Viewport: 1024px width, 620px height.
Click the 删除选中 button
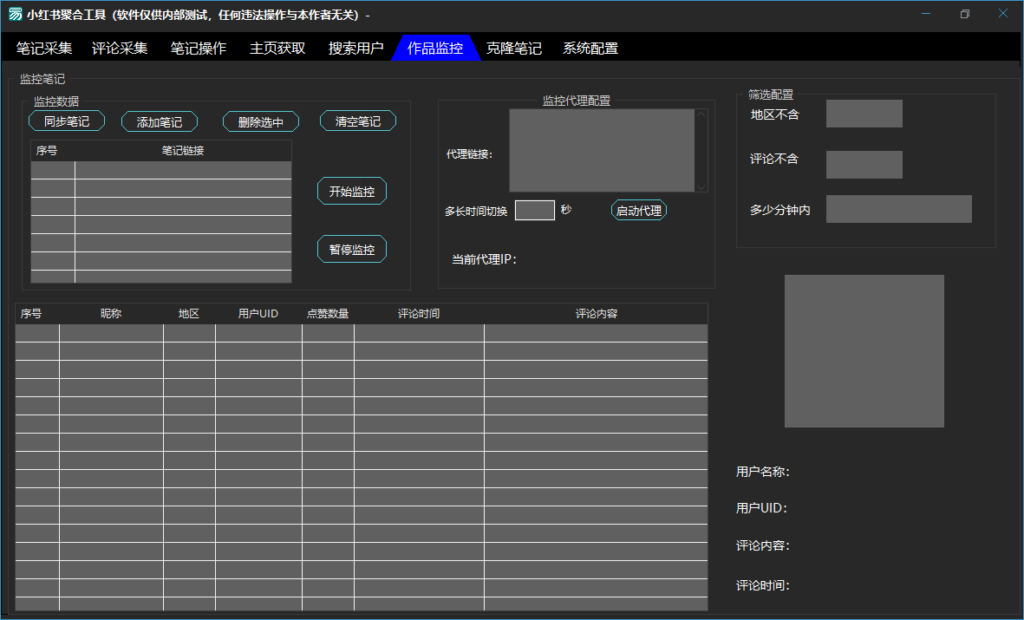point(261,122)
